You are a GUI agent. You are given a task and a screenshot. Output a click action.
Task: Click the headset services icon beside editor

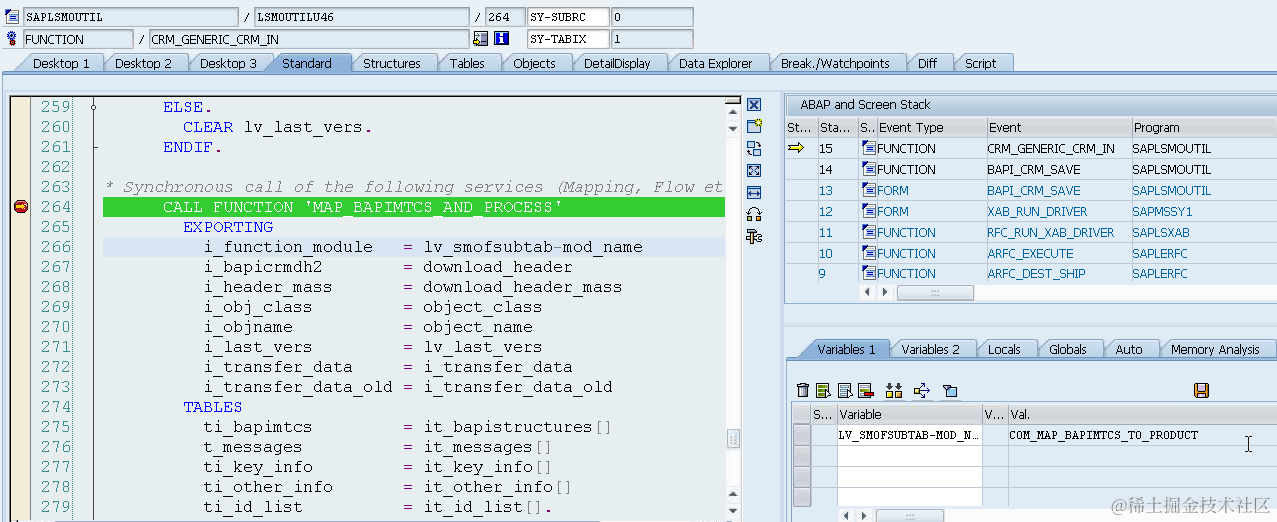click(754, 214)
